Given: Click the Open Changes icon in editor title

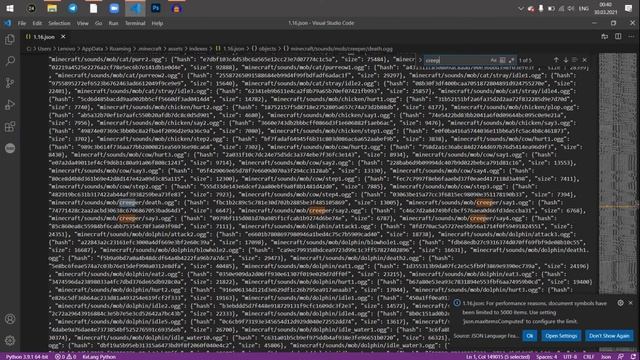Looking at the screenshot, I should point(604,37).
